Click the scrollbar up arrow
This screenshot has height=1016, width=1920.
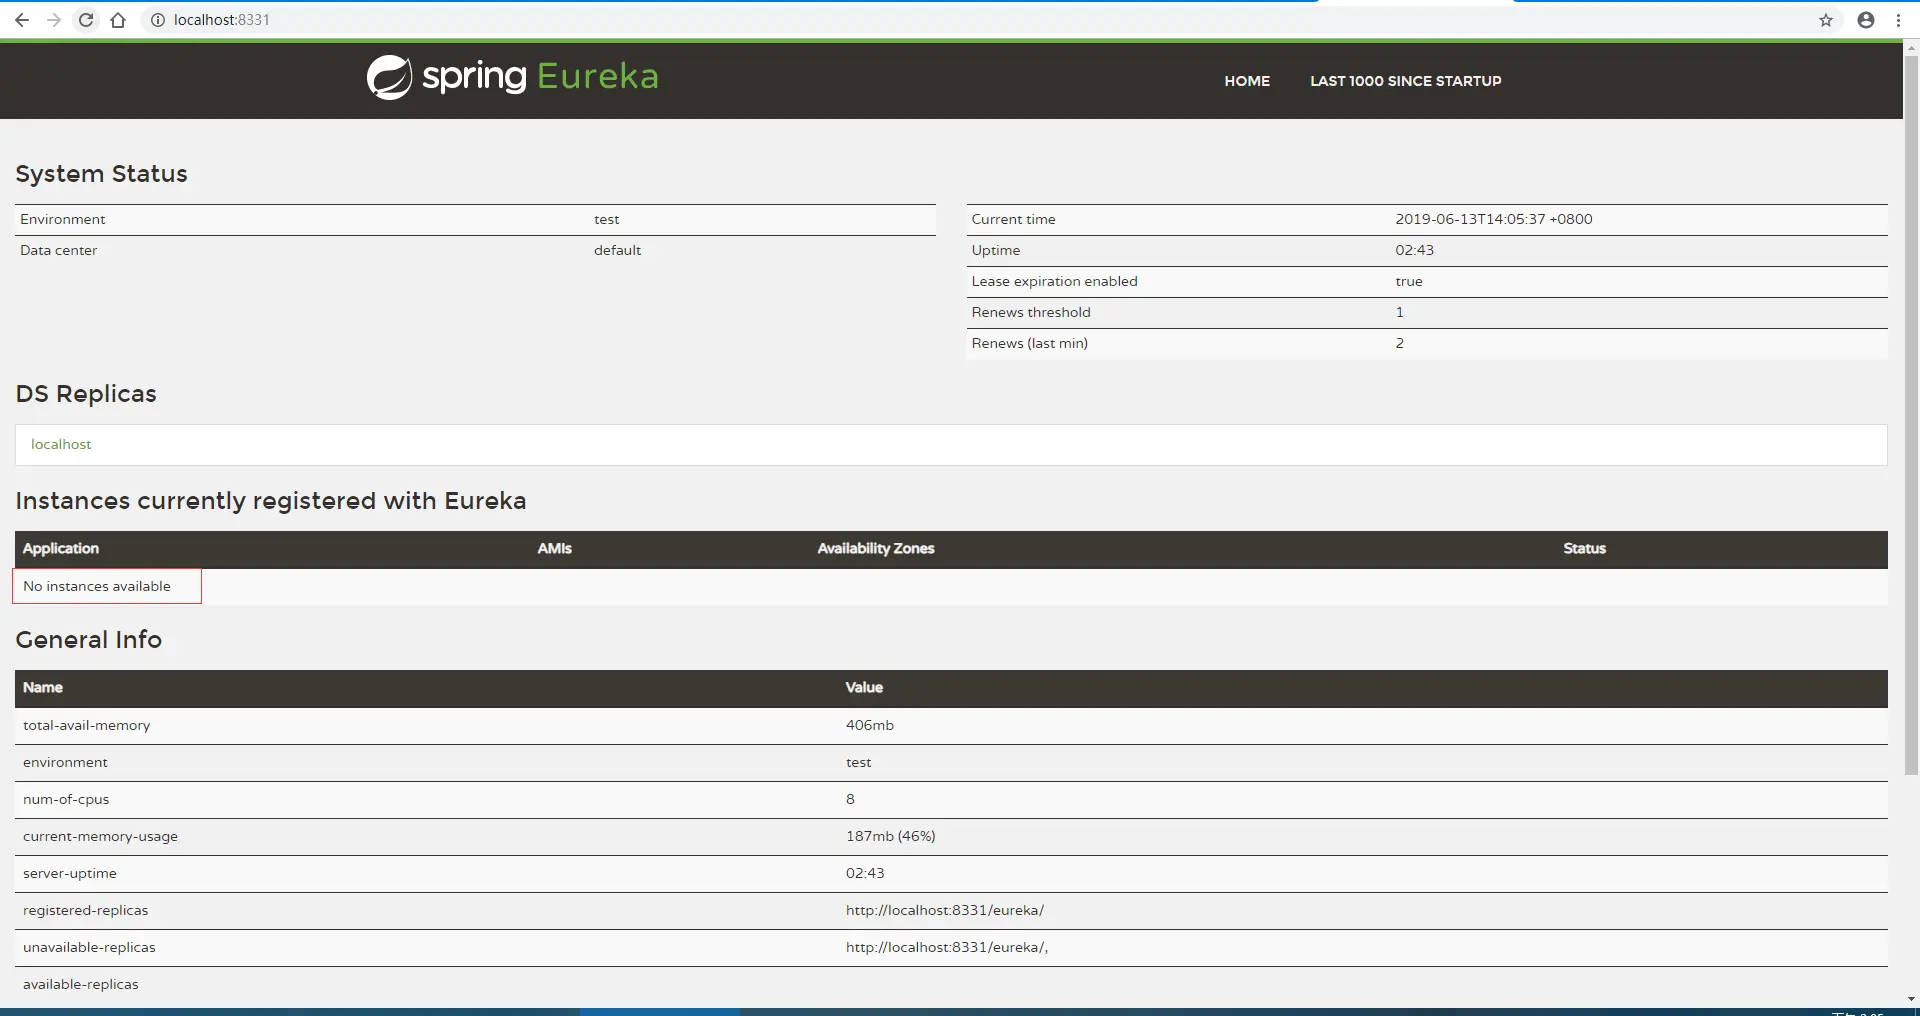(x=1911, y=47)
